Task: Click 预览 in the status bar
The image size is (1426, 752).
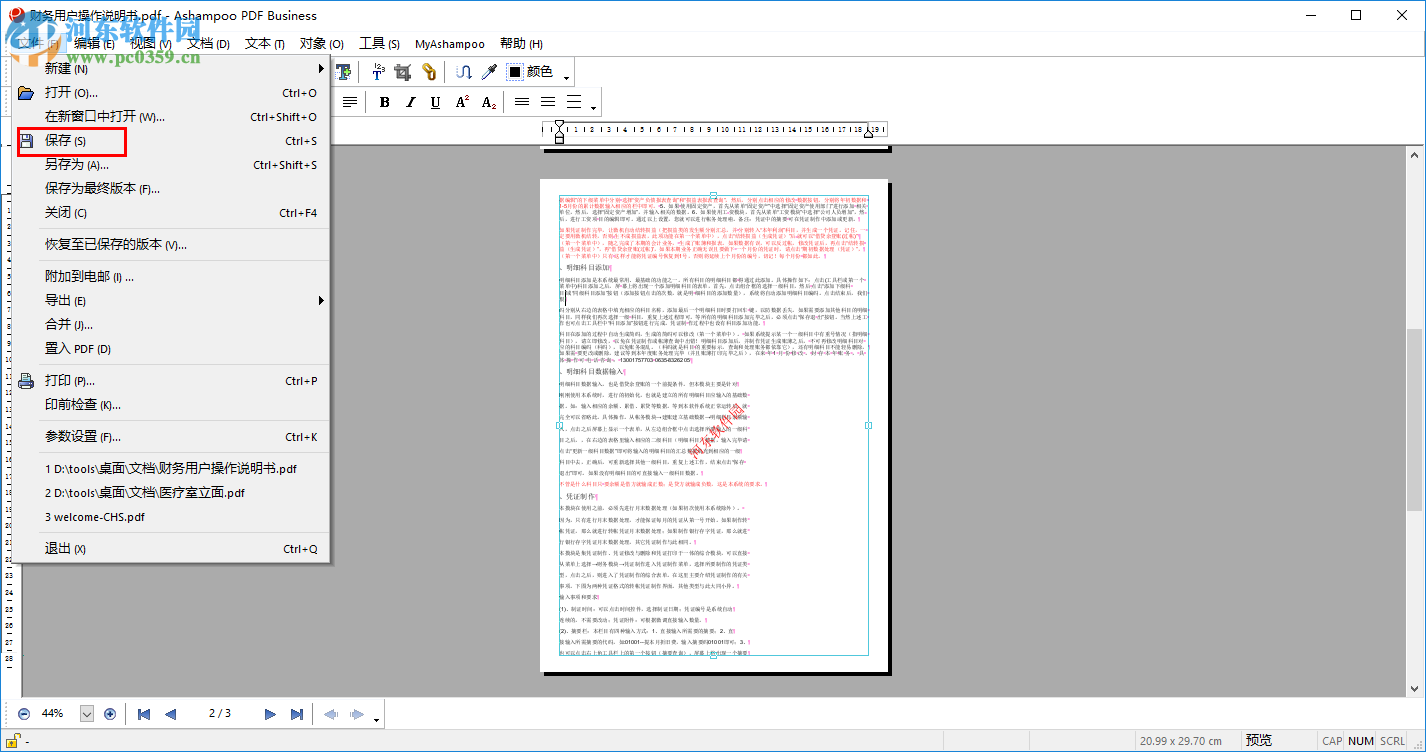Action: tap(1259, 739)
